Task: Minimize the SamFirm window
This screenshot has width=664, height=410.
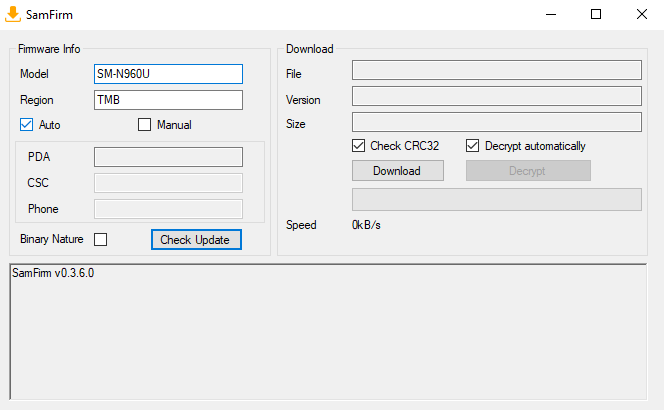Action: coord(551,14)
